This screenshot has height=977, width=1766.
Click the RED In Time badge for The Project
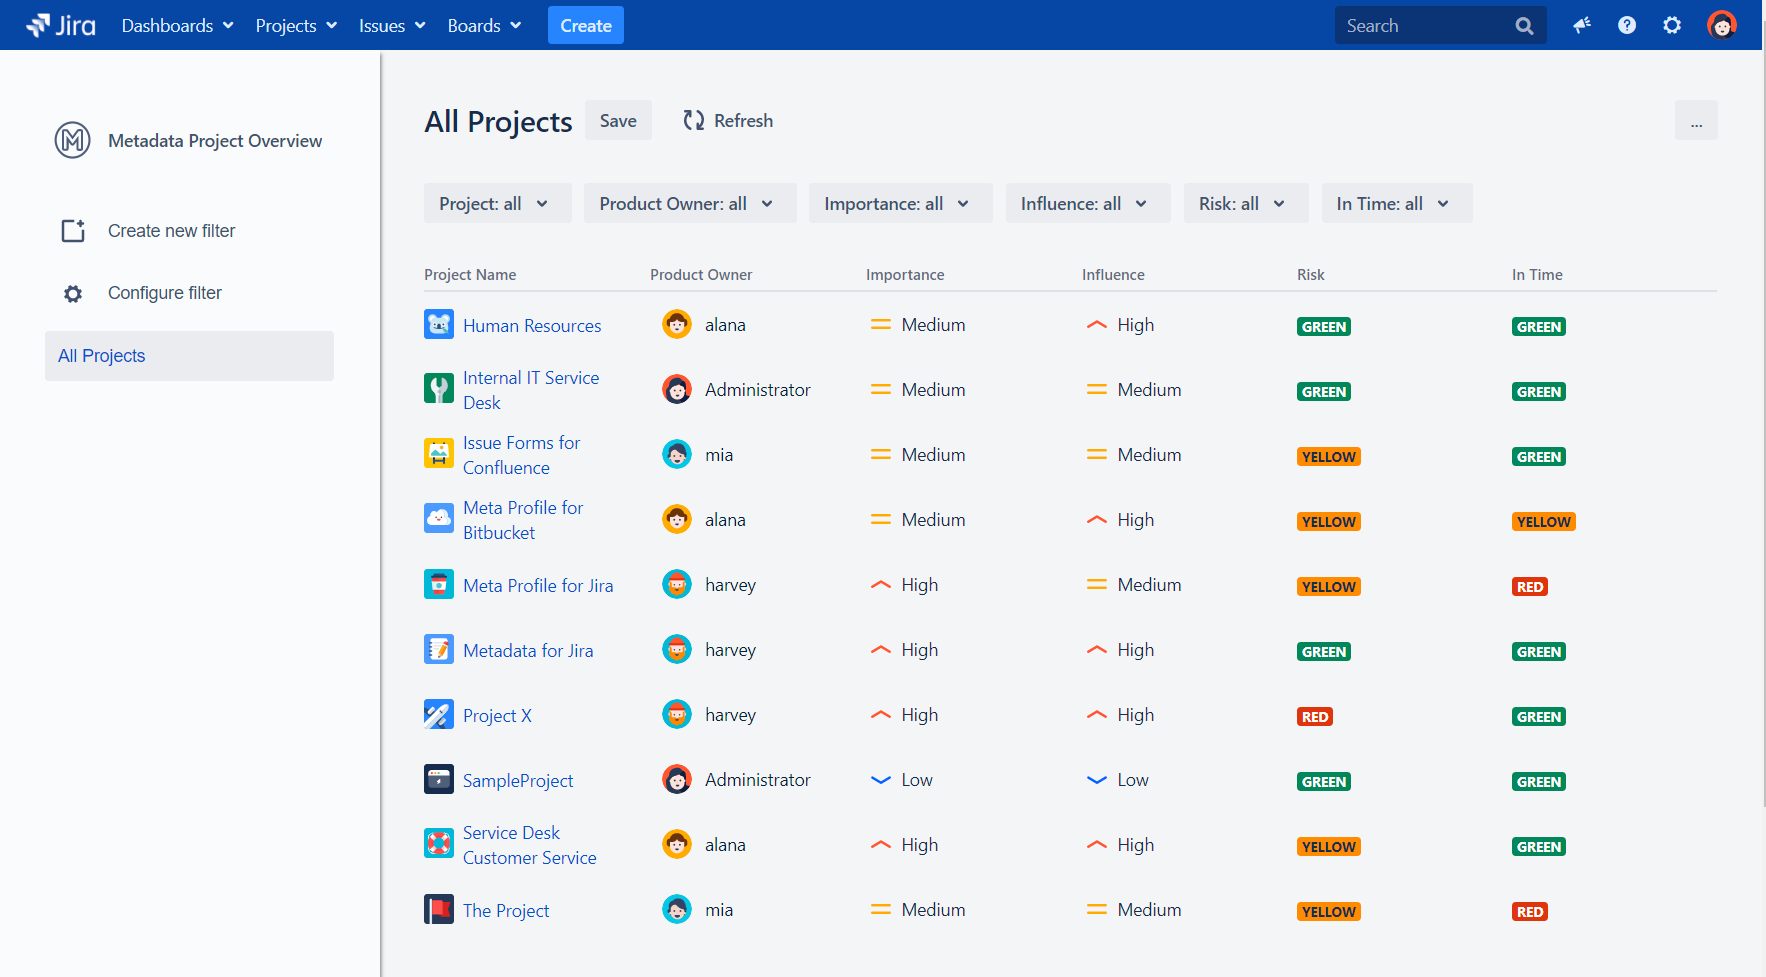(1530, 911)
